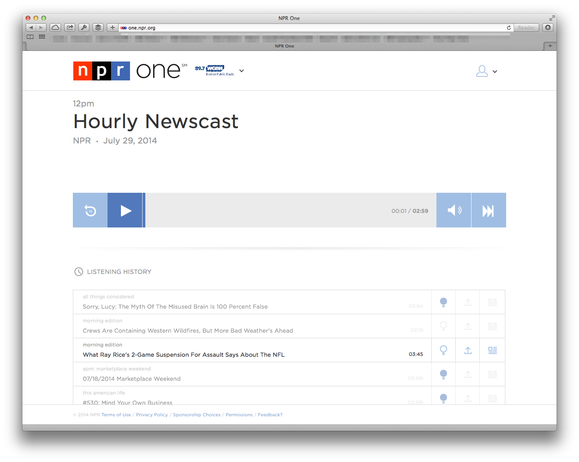Click the playback progress bar
Viewport: 579px width, 462px height.
pos(290,210)
